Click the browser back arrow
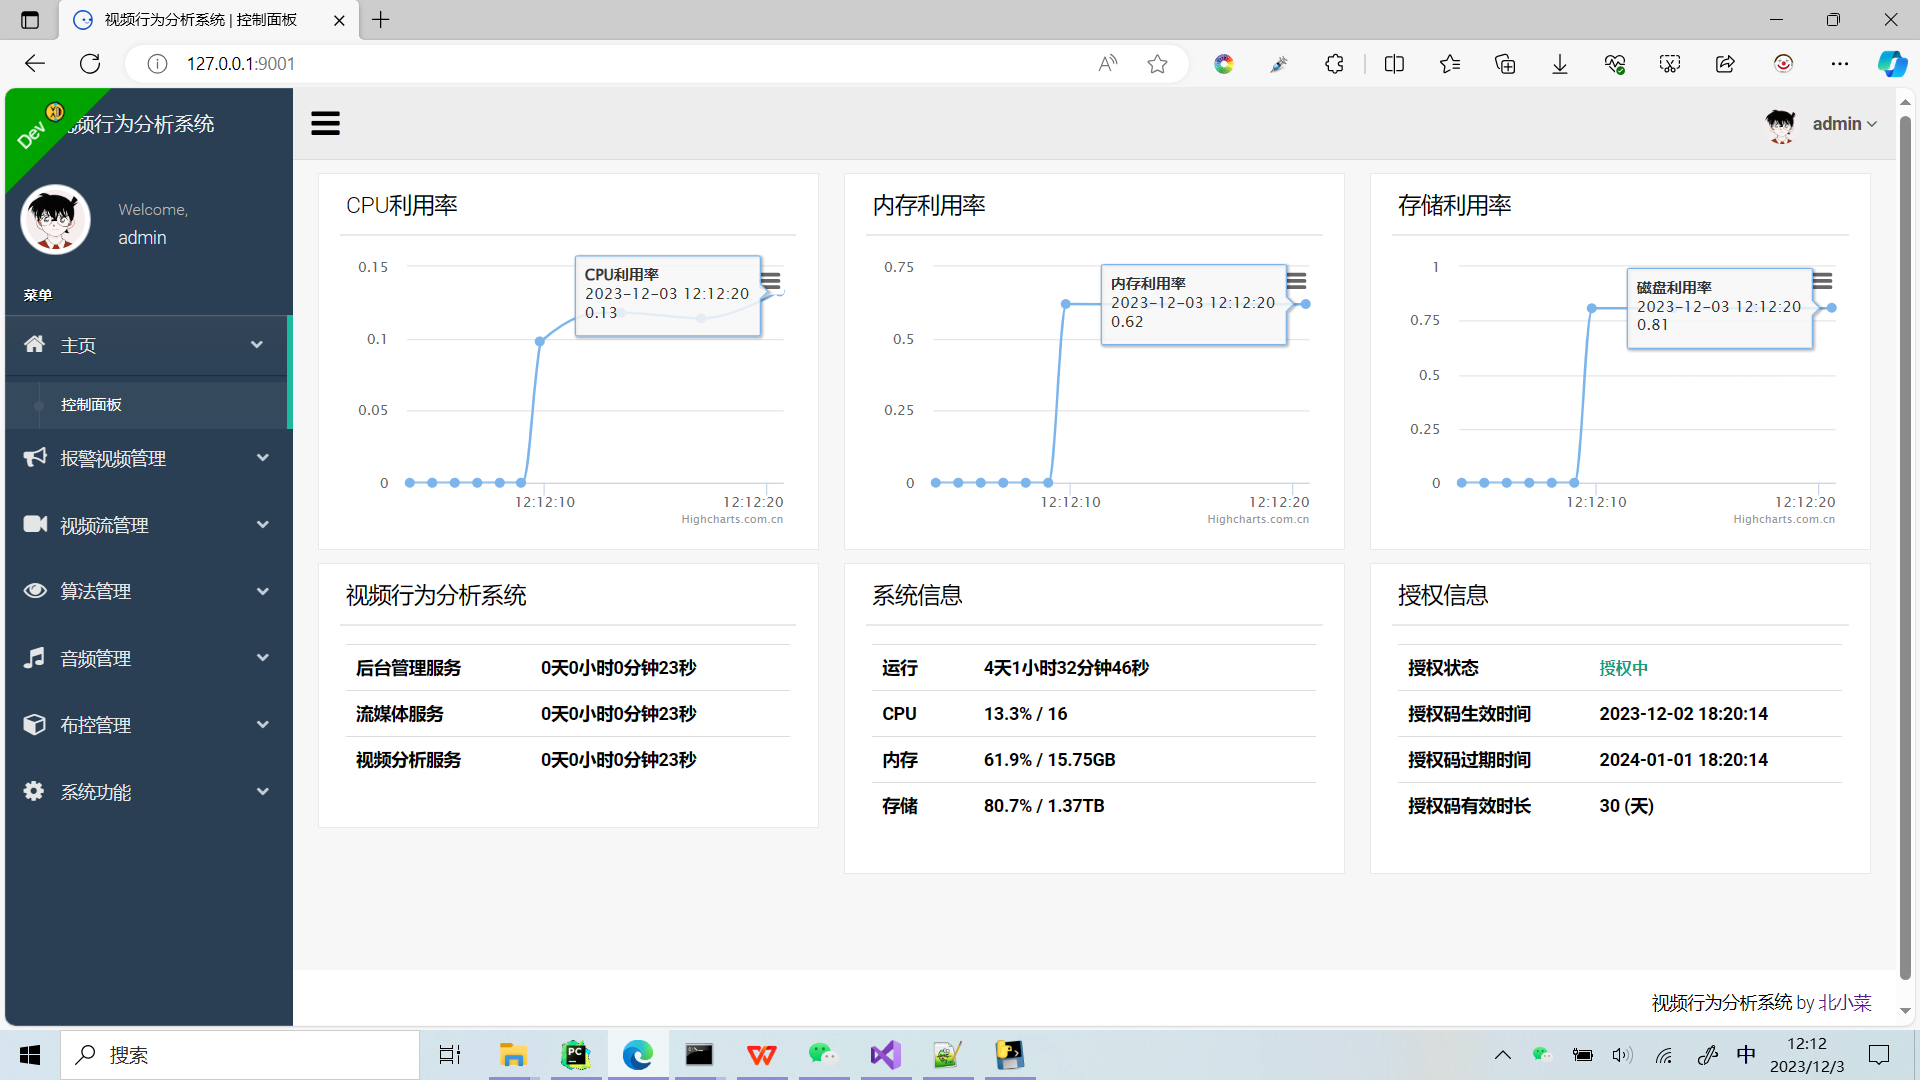The height and width of the screenshot is (1080, 1920). (35, 64)
